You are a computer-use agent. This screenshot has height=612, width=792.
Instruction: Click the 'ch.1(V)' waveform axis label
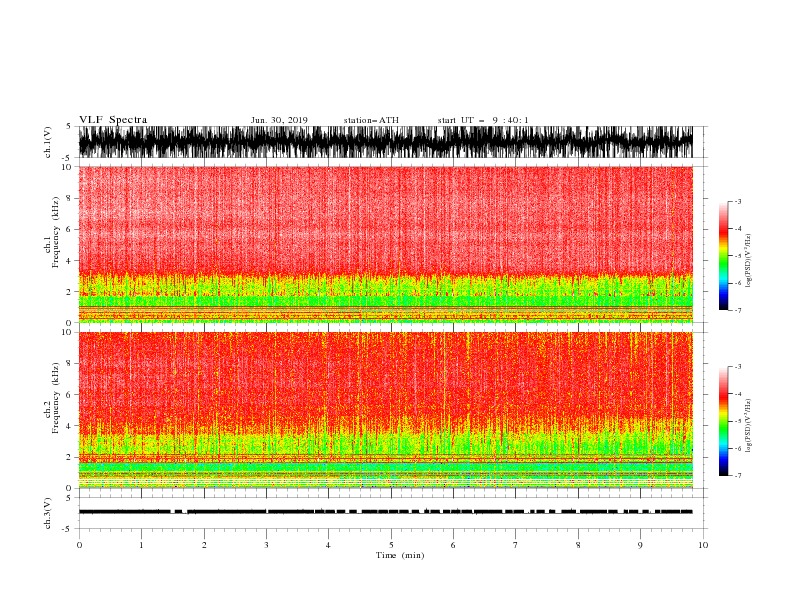click(x=48, y=142)
